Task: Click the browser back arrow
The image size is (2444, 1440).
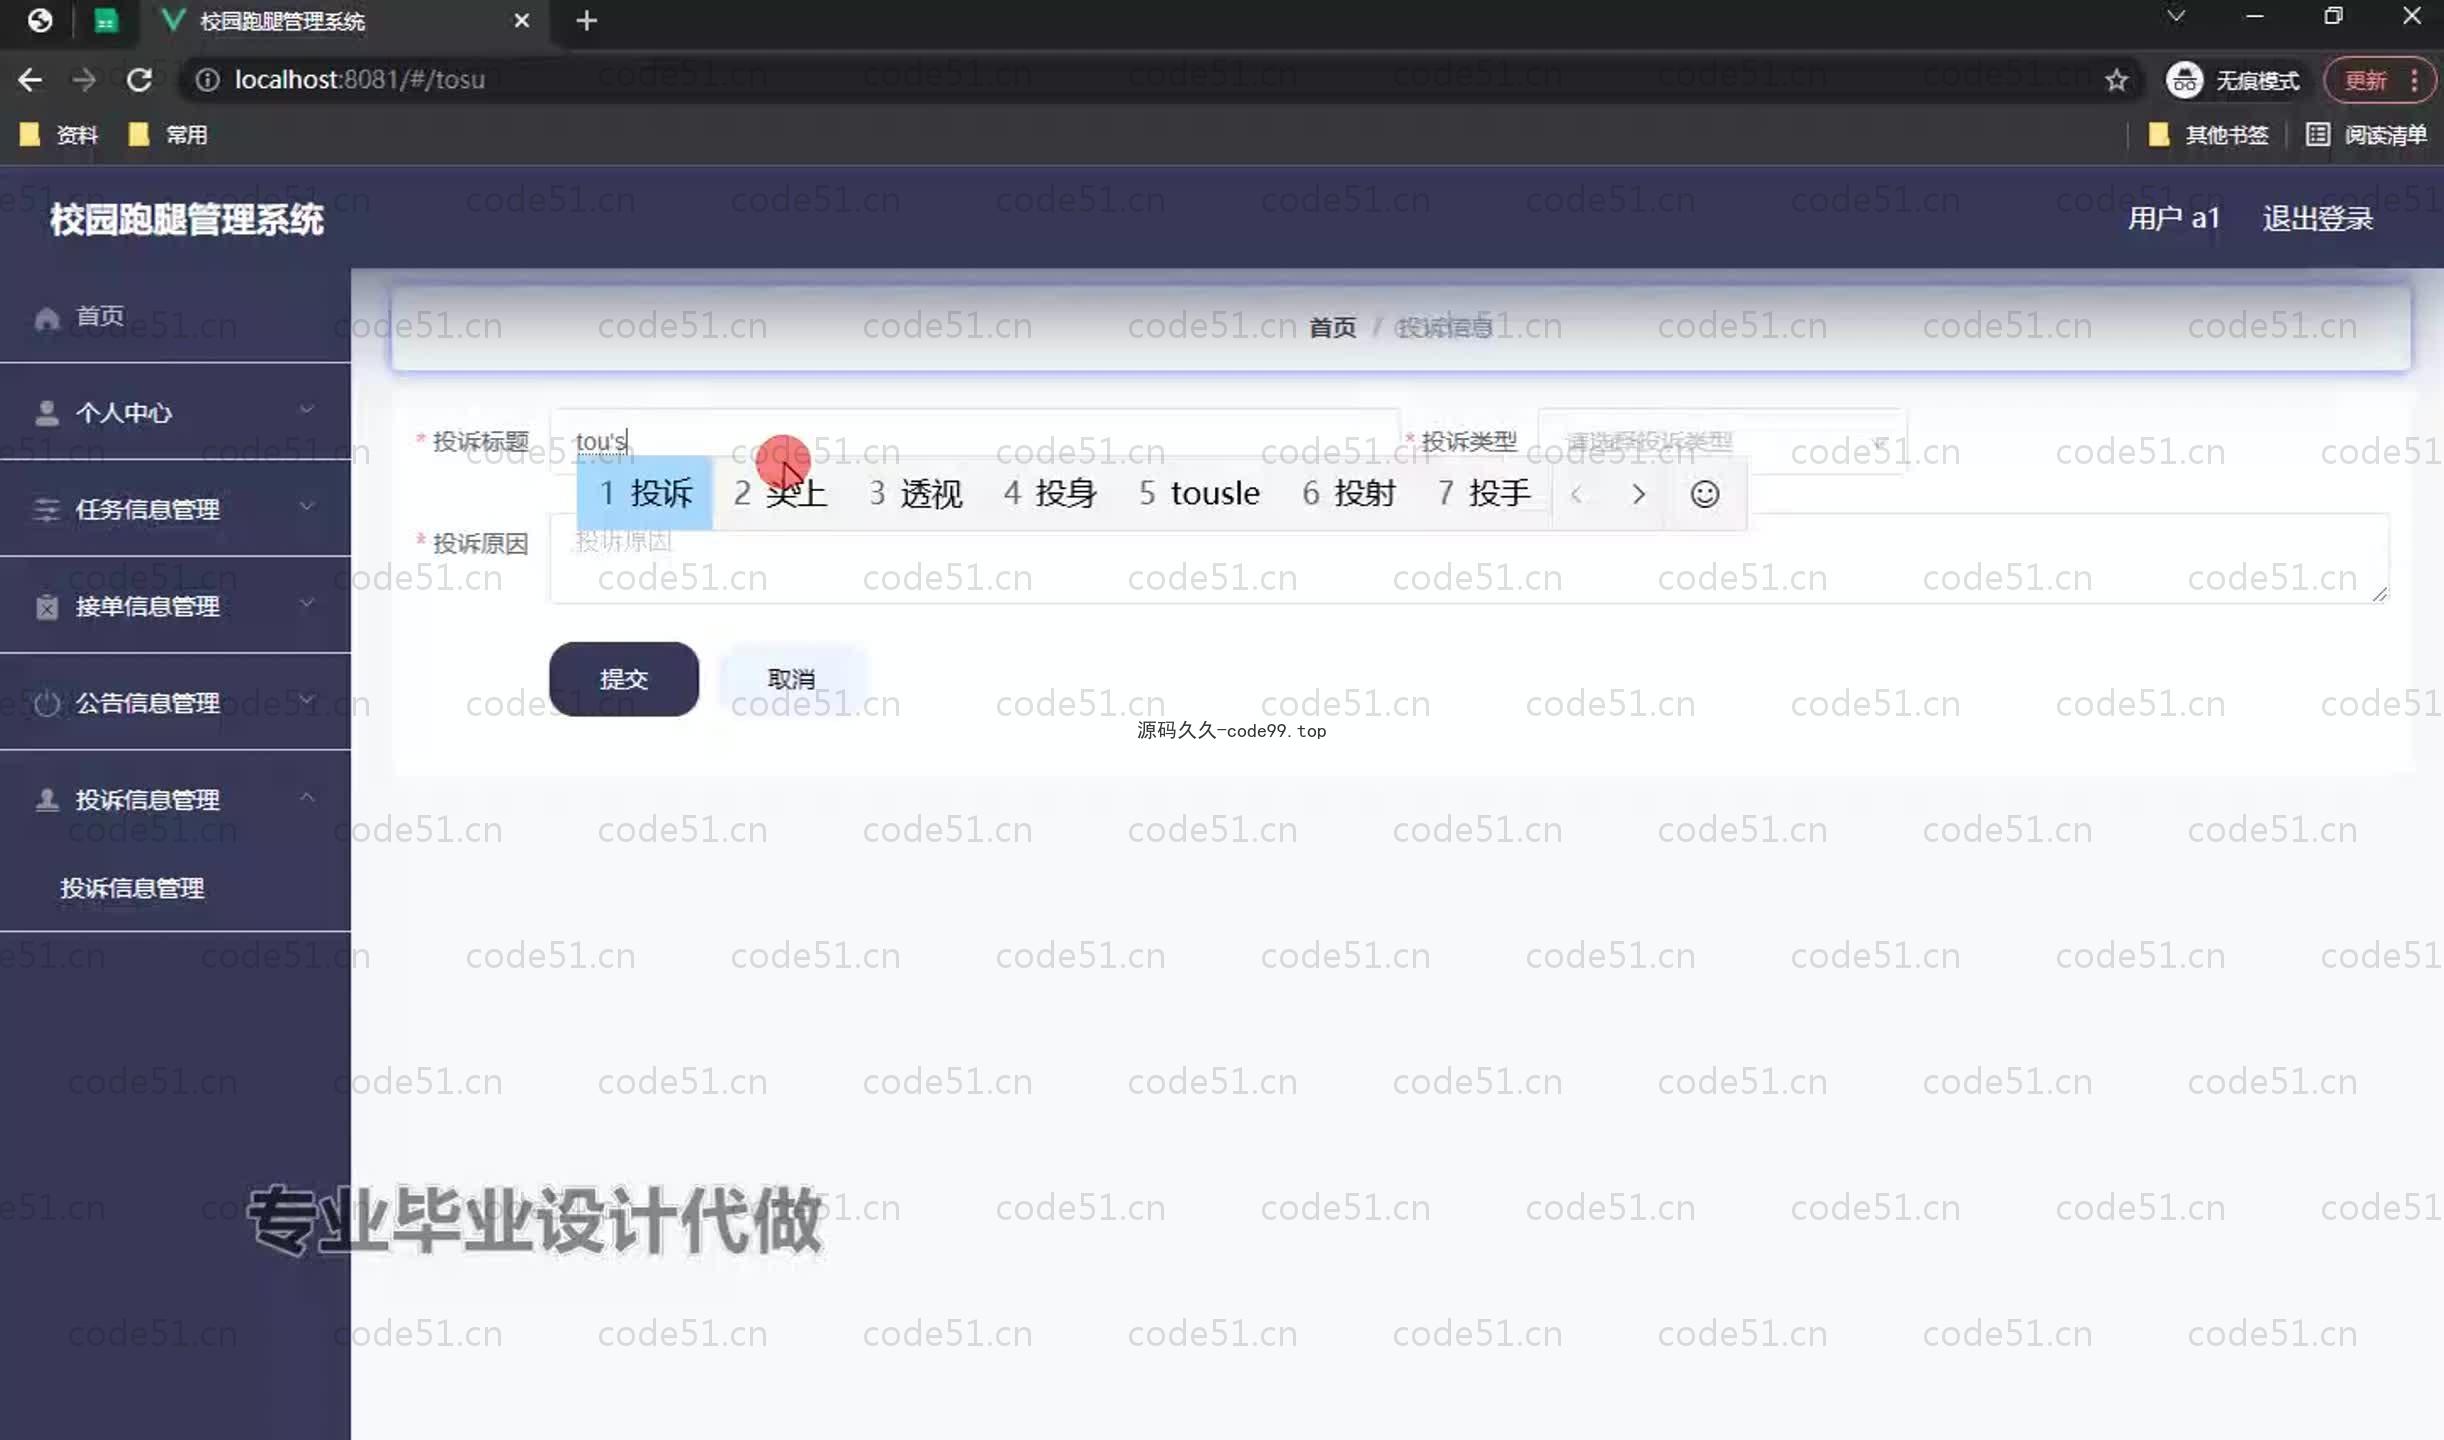Action: (30, 80)
